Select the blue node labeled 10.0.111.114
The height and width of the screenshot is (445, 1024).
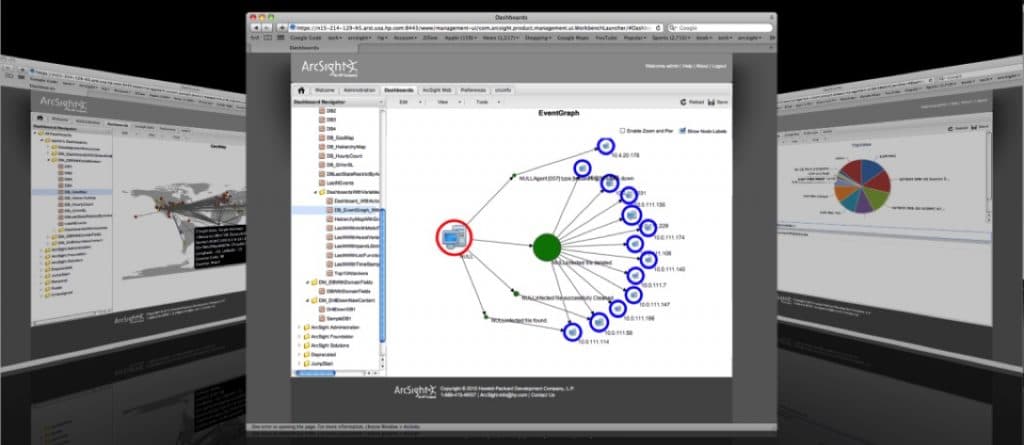coord(572,332)
